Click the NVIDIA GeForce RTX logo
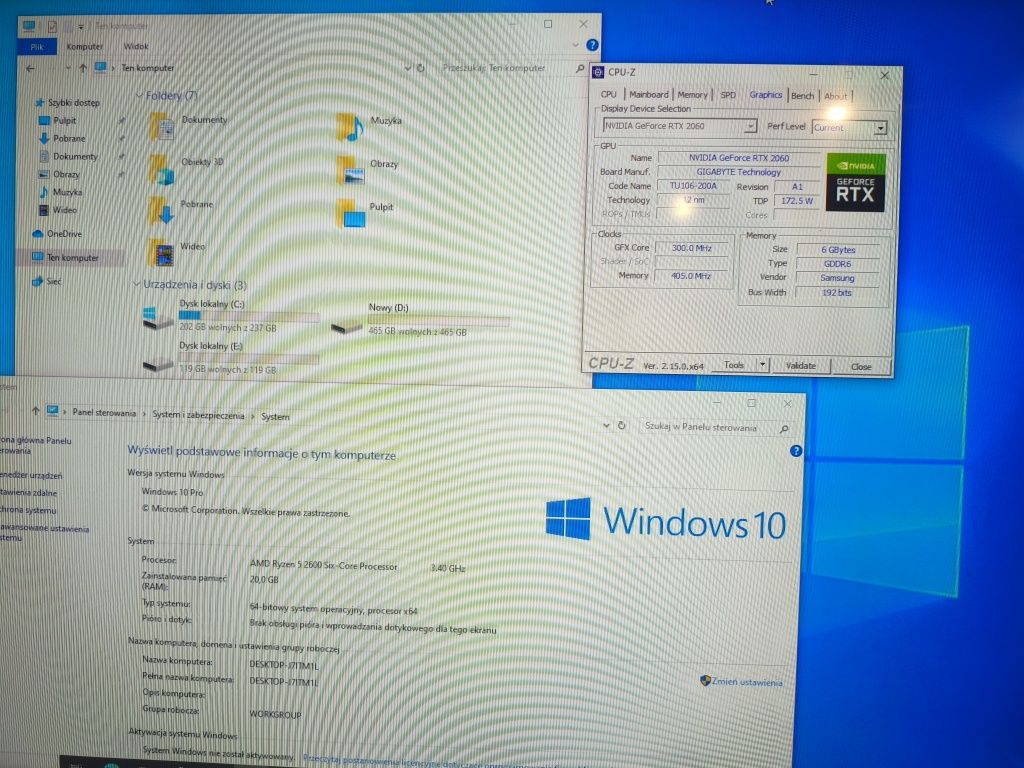This screenshot has height=768, width=1024. click(x=855, y=182)
